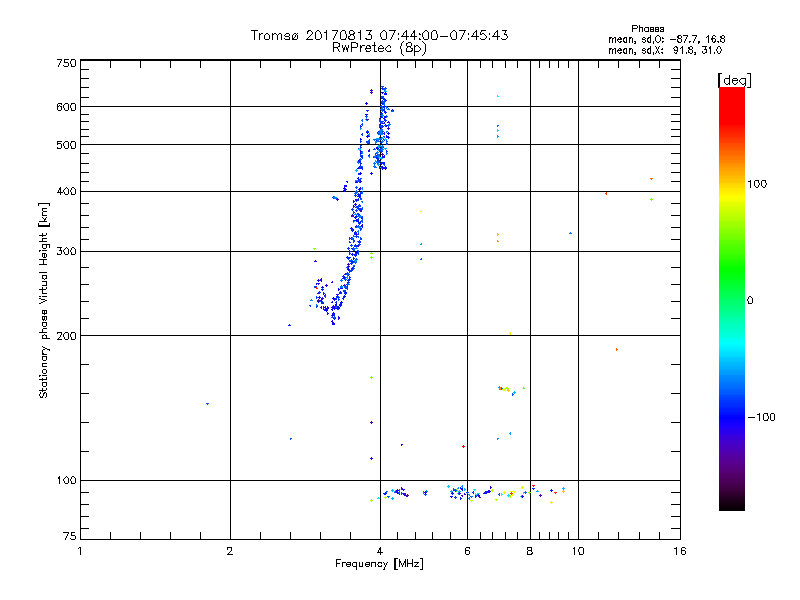Click the '2' x-axis tick label
The height and width of the screenshot is (600, 800).
point(230,551)
